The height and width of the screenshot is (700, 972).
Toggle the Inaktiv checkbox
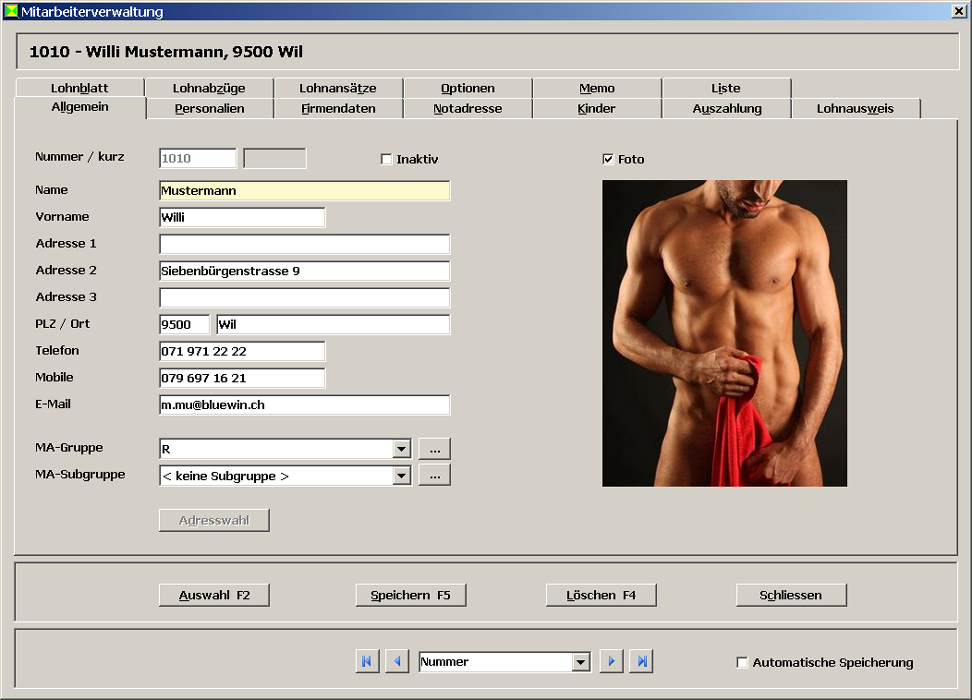(x=387, y=160)
